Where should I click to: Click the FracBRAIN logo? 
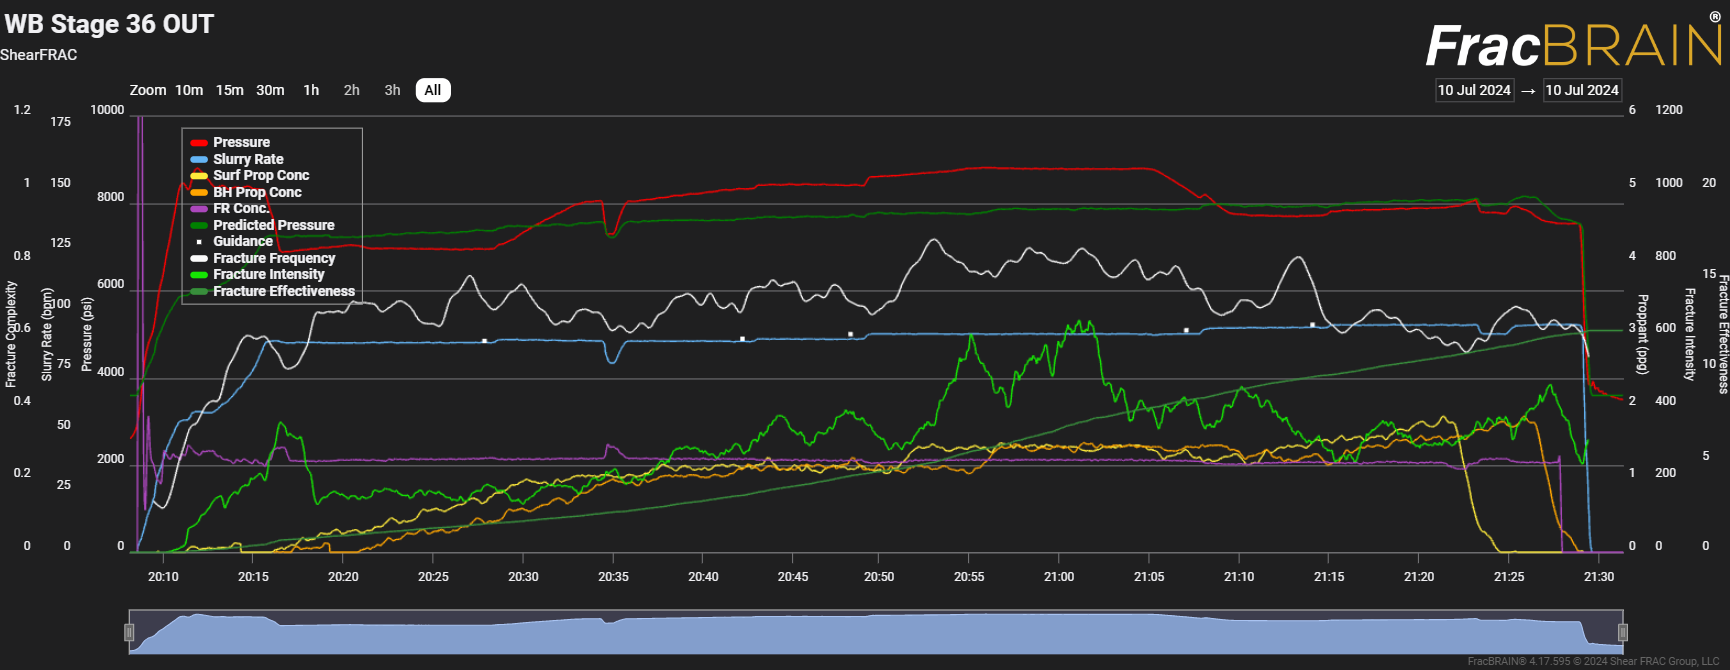coord(1573,46)
